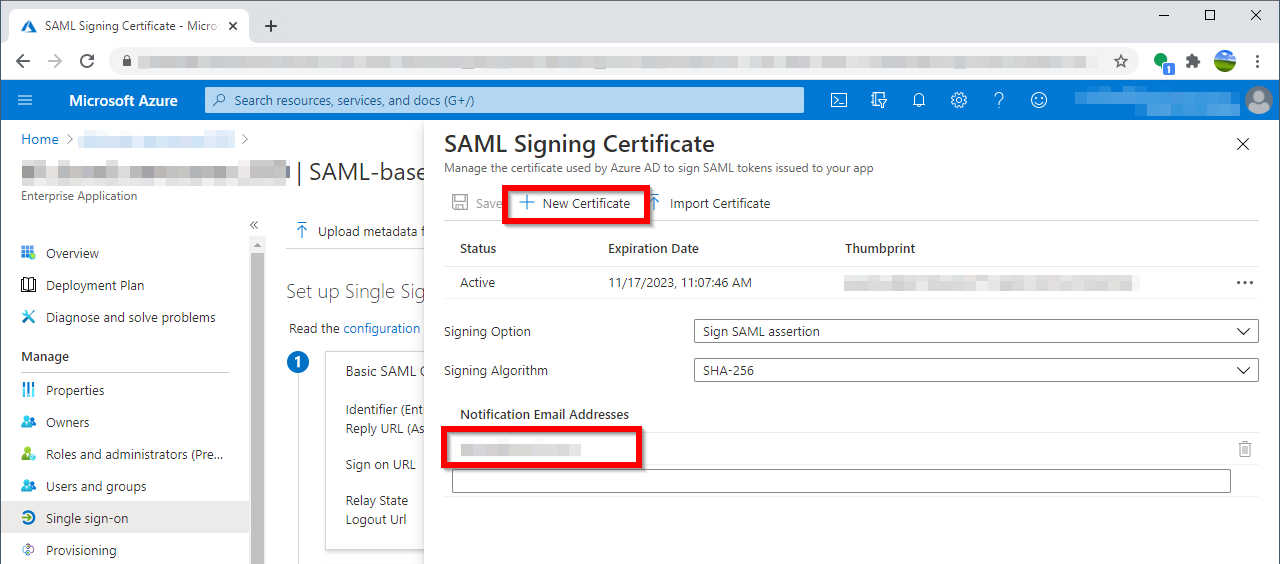Open the account avatar menu
Viewport: 1280px width, 564px height.
[1259, 100]
